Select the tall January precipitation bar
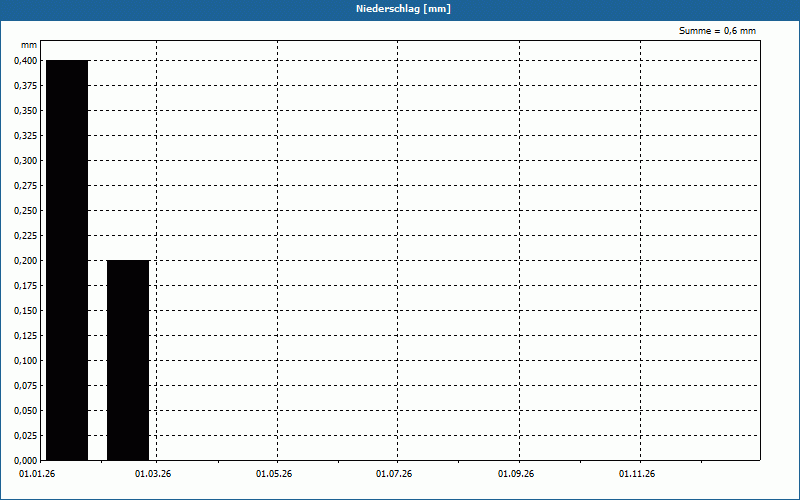Image resolution: width=800 pixels, height=500 pixels. 67,260
